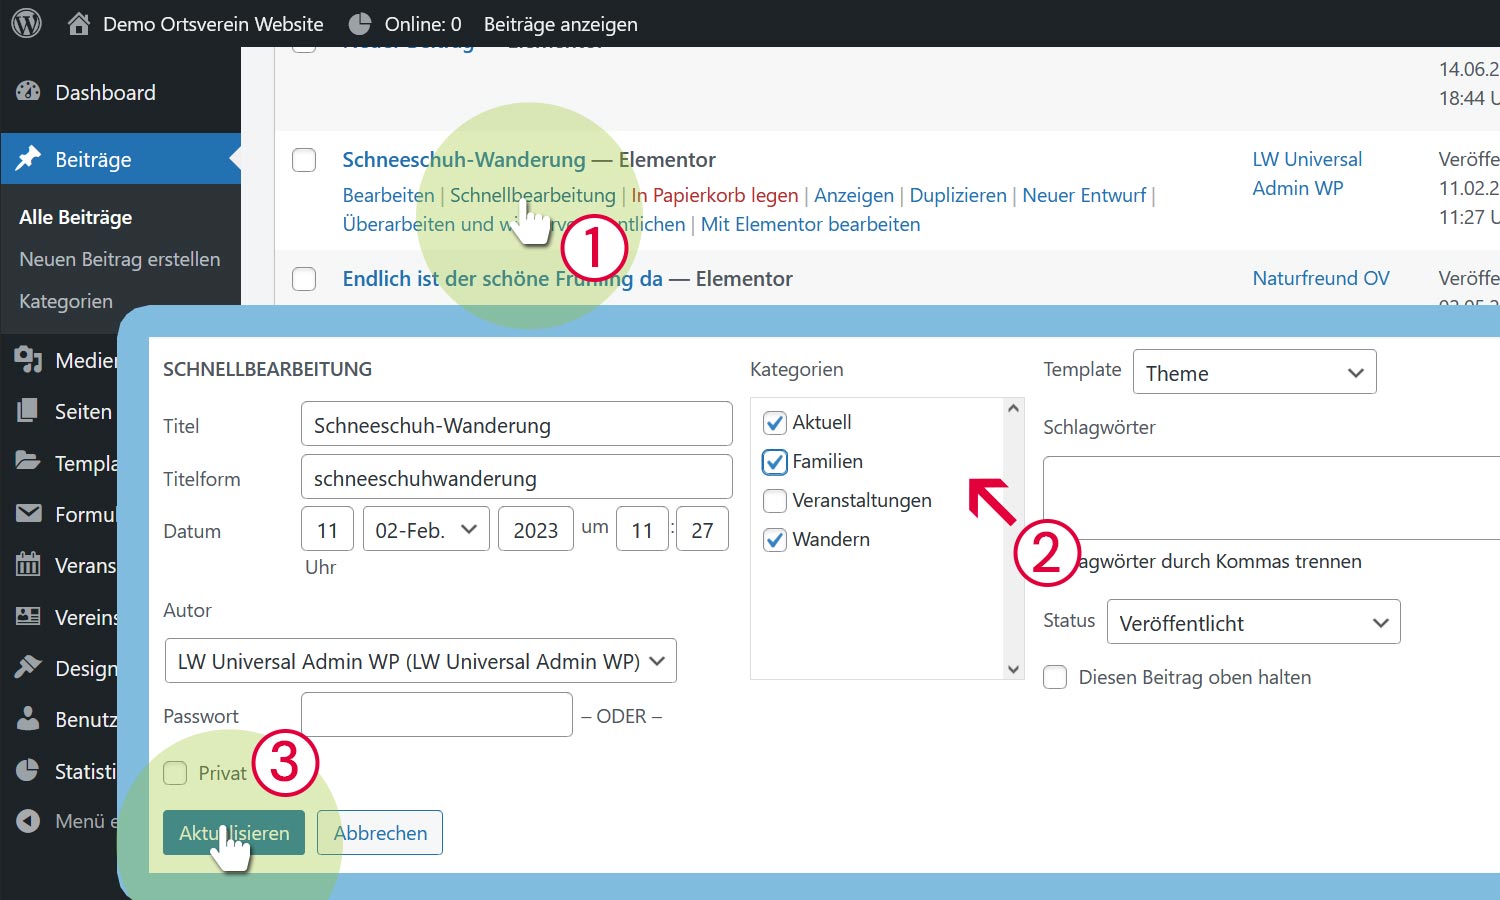The height and width of the screenshot is (900, 1500).
Task: Open the Template Theme dropdown
Action: (x=1254, y=371)
